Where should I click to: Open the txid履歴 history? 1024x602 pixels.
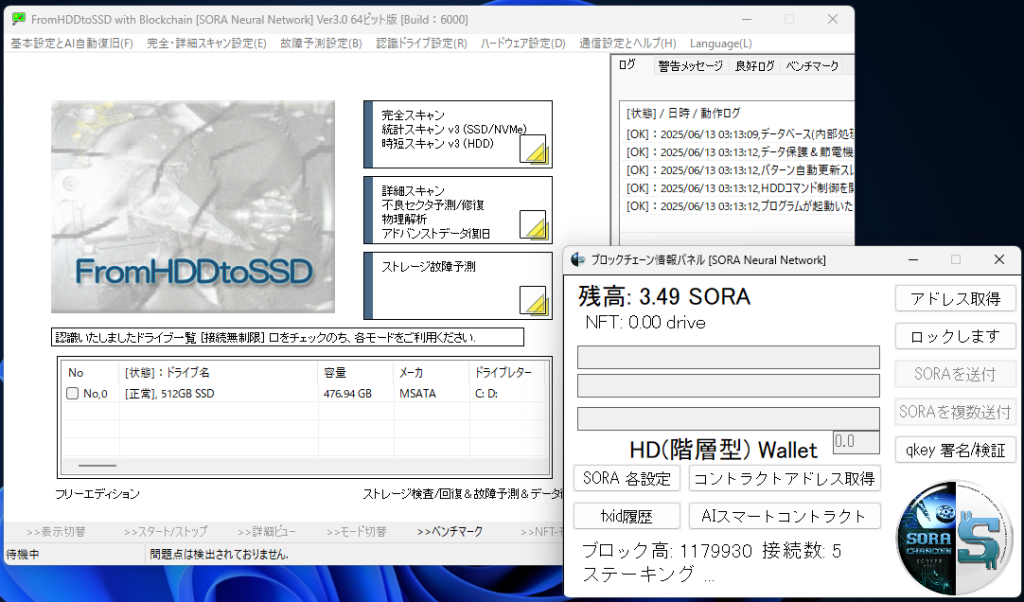click(627, 516)
